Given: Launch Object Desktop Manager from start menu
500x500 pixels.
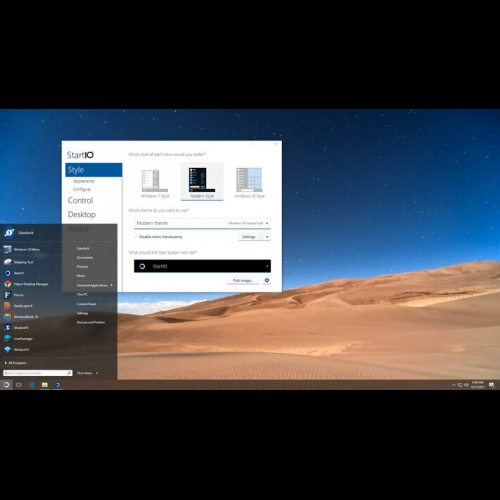Looking at the screenshot, I should pos(26,284).
